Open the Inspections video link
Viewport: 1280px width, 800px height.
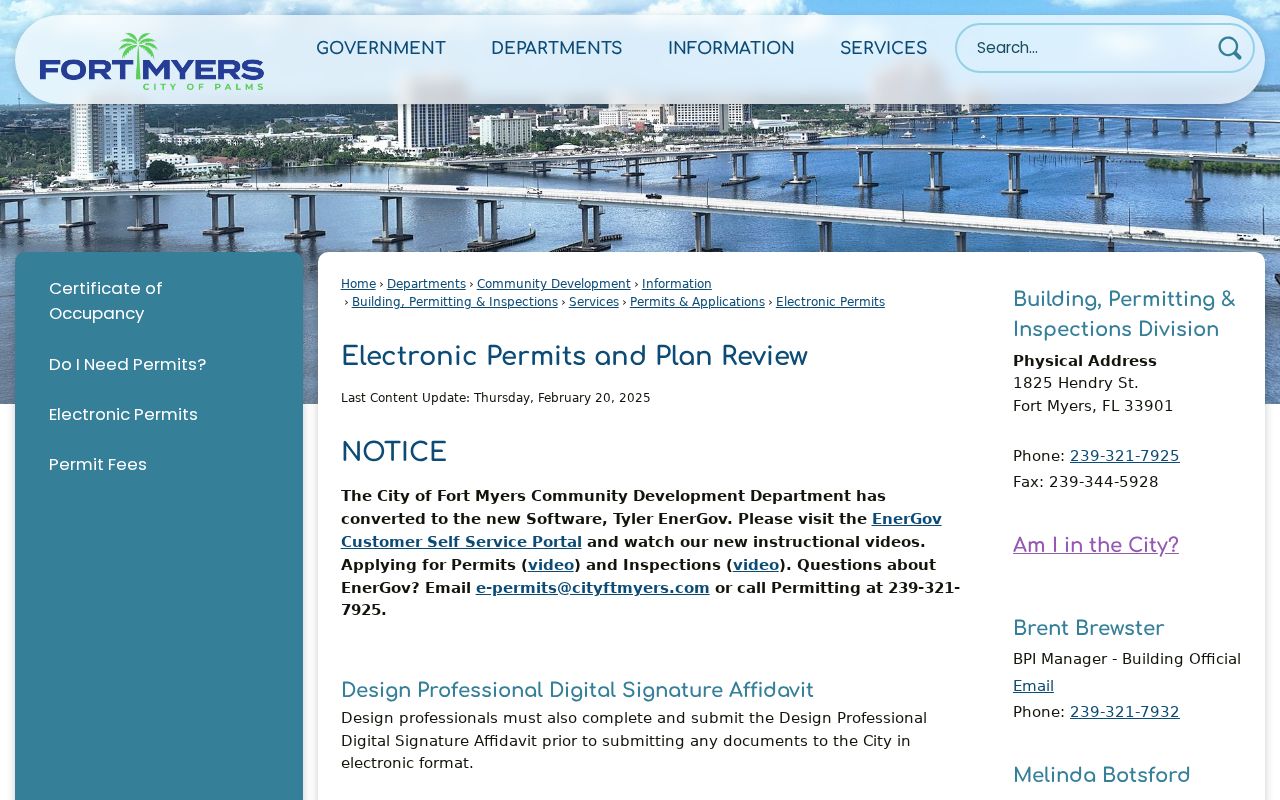pos(756,565)
